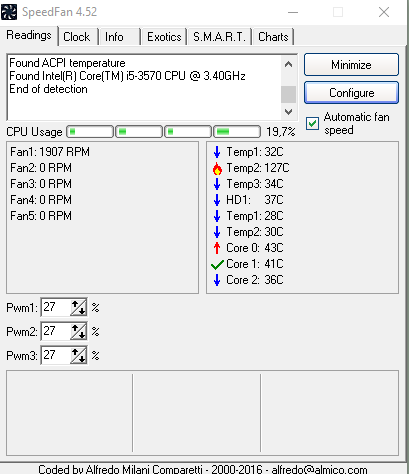Adjust Pwm1 value using its spinner arrows
The height and width of the screenshot is (474, 409).
point(78,307)
